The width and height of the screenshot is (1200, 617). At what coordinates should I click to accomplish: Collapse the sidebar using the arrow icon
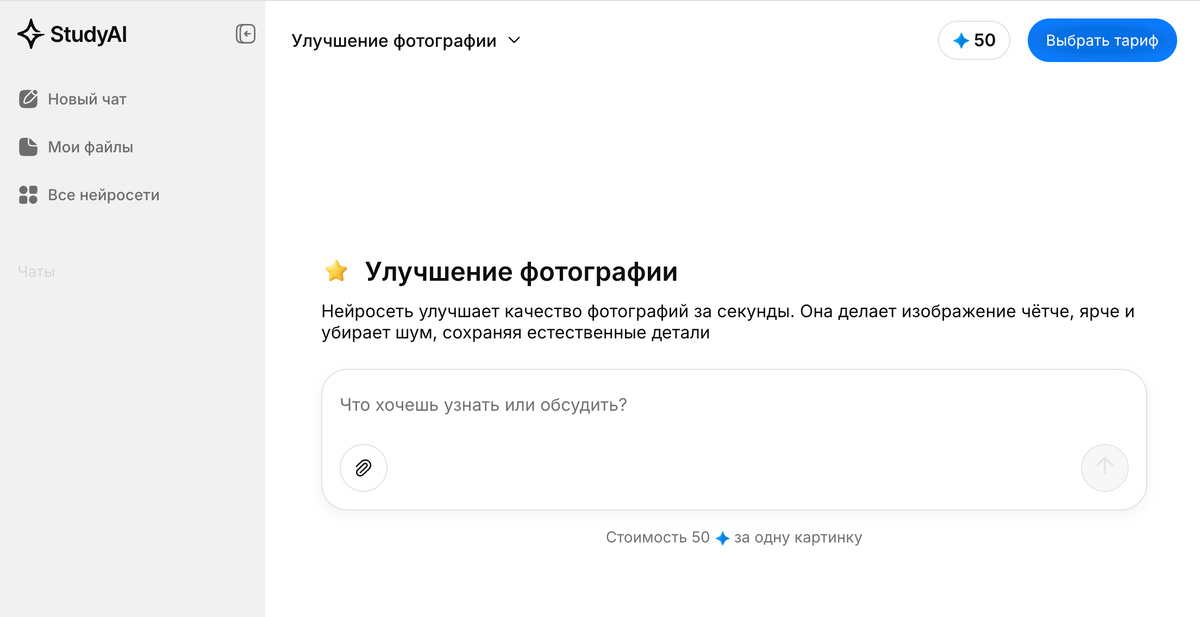(245, 33)
